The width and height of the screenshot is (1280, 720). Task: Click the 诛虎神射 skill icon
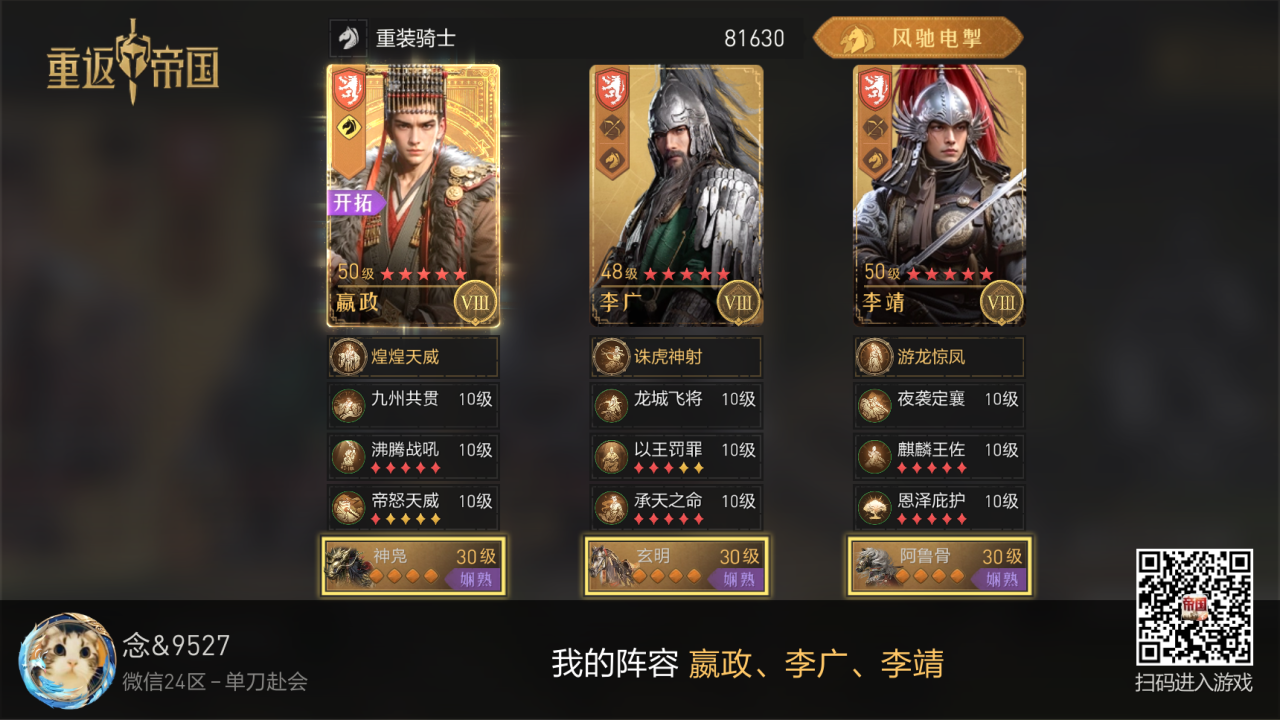tap(611, 356)
